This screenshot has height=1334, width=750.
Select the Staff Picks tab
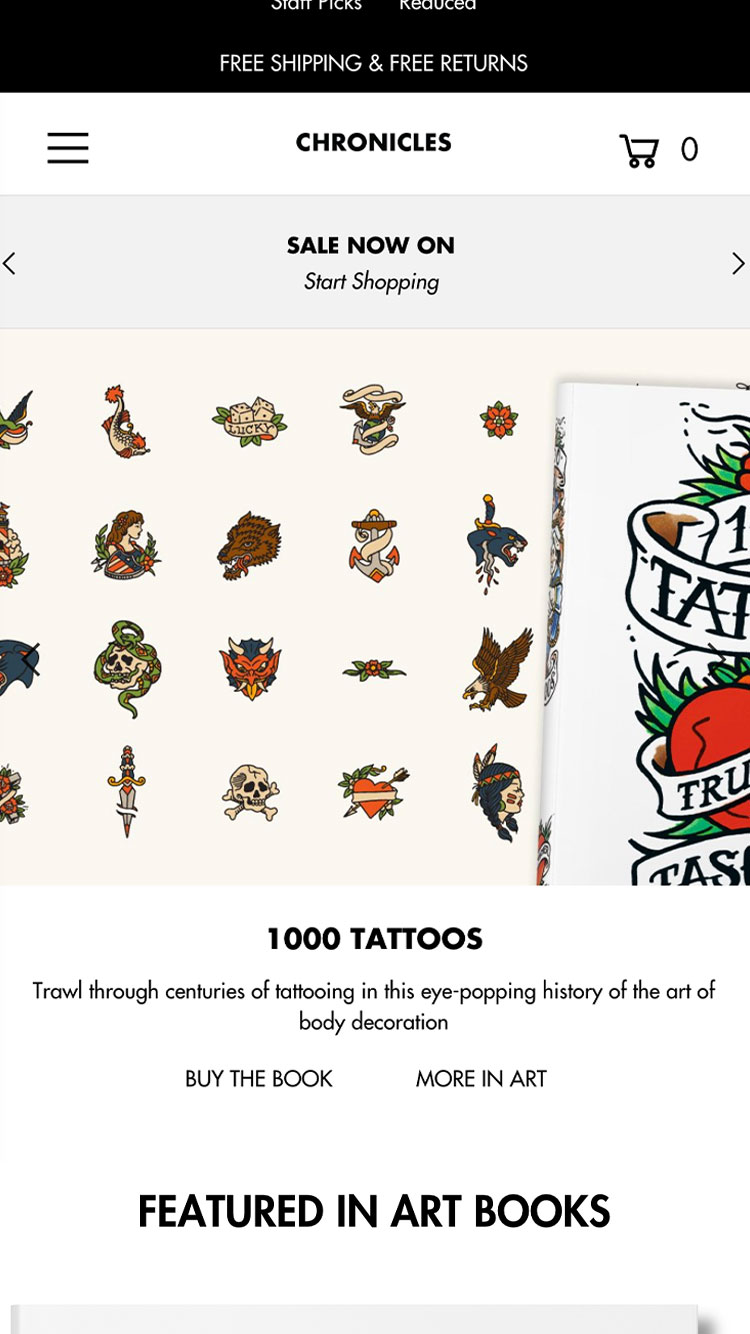pyautogui.click(x=316, y=5)
